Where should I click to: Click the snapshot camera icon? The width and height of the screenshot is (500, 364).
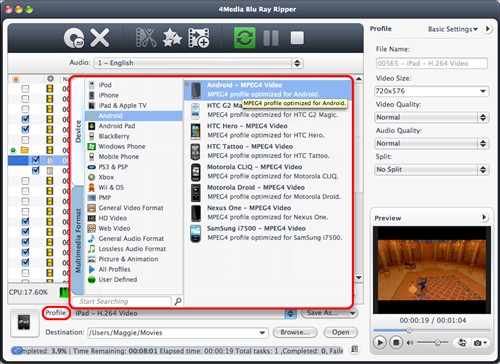(478, 343)
